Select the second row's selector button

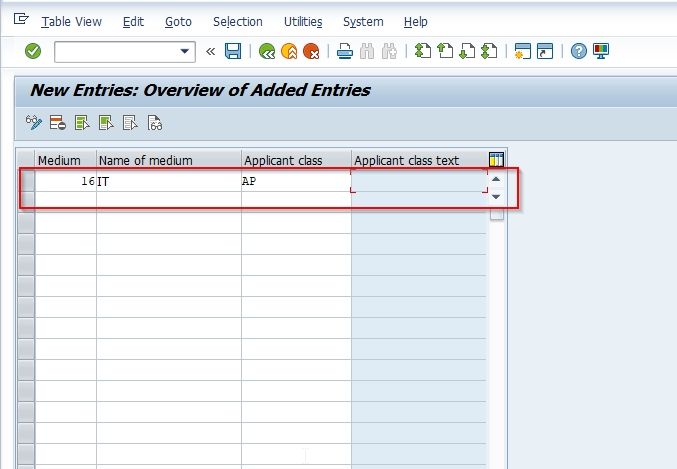click(26, 202)
